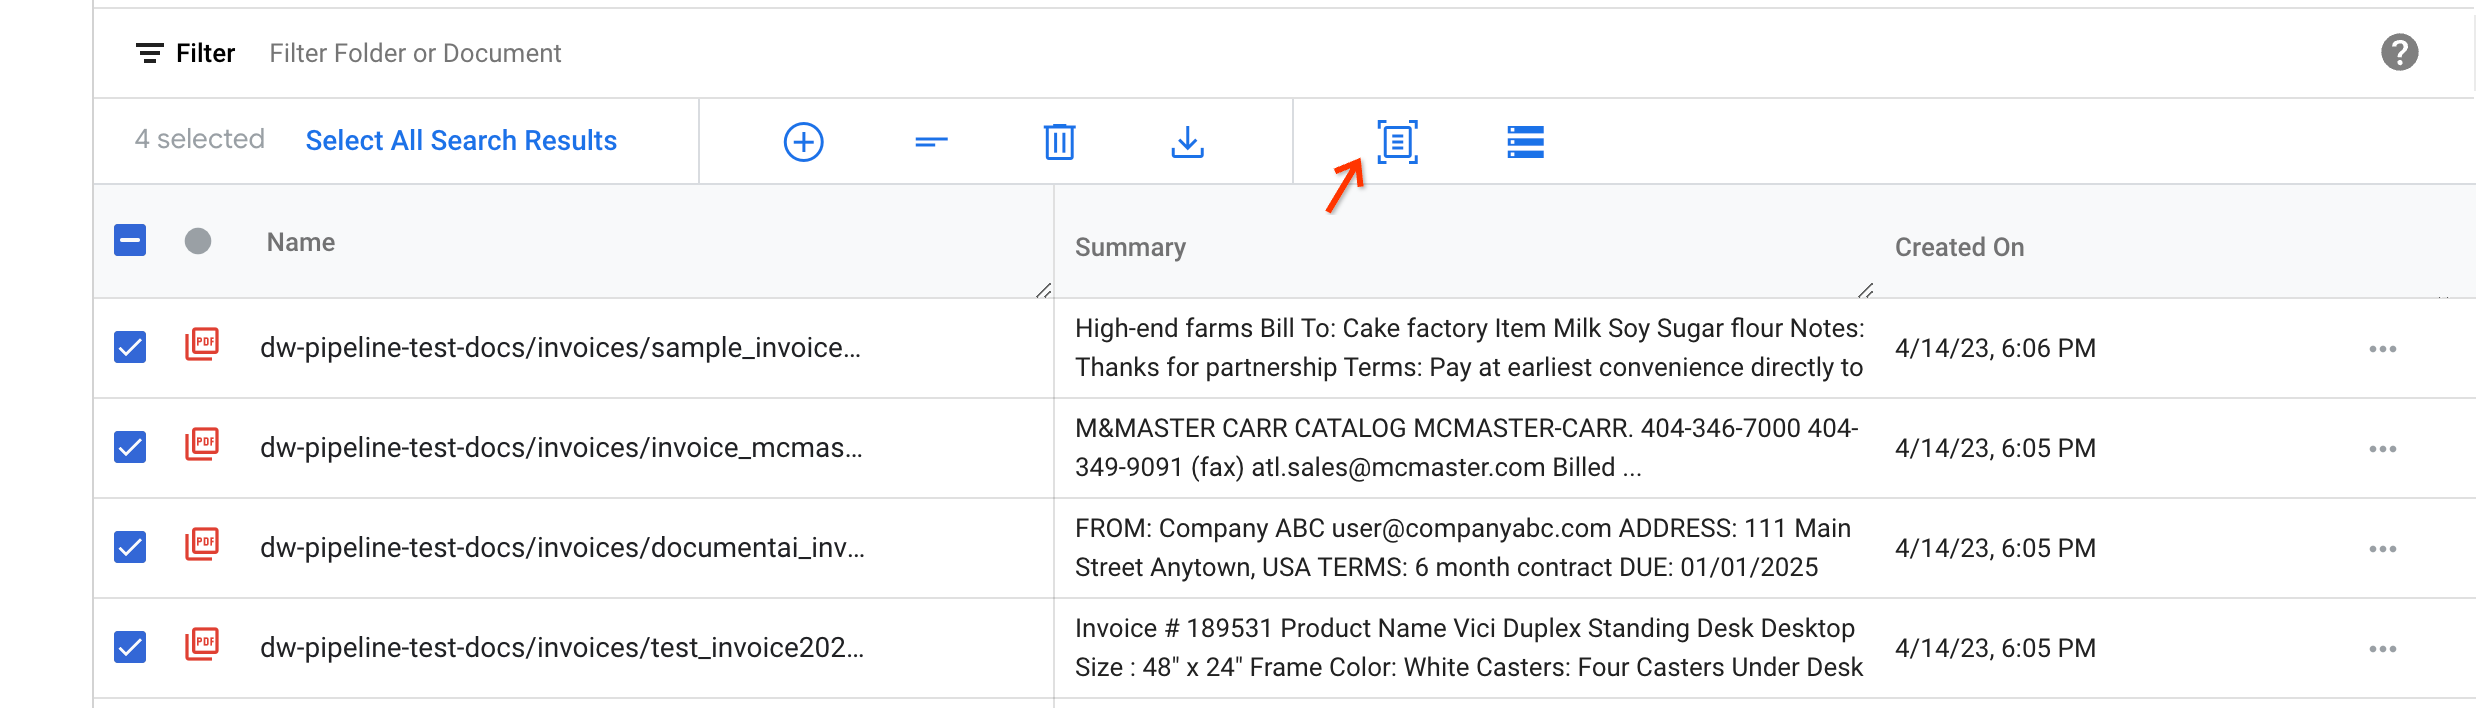Viewport: 2476px width, 708px height.
Task: Sort by the Name column header
Action: click(300, 242)
